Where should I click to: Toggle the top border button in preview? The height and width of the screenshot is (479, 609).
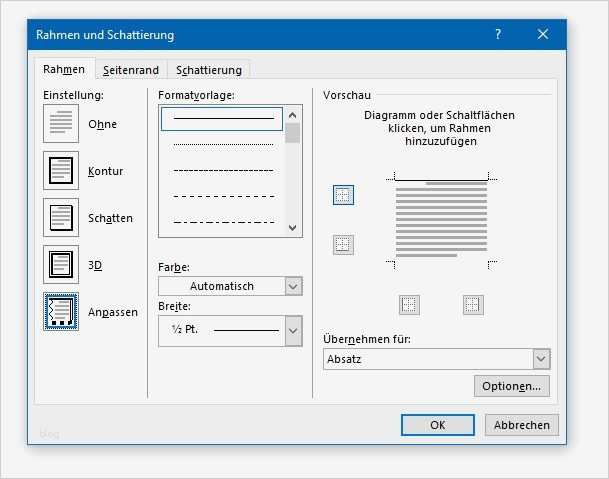pos(343,195)
